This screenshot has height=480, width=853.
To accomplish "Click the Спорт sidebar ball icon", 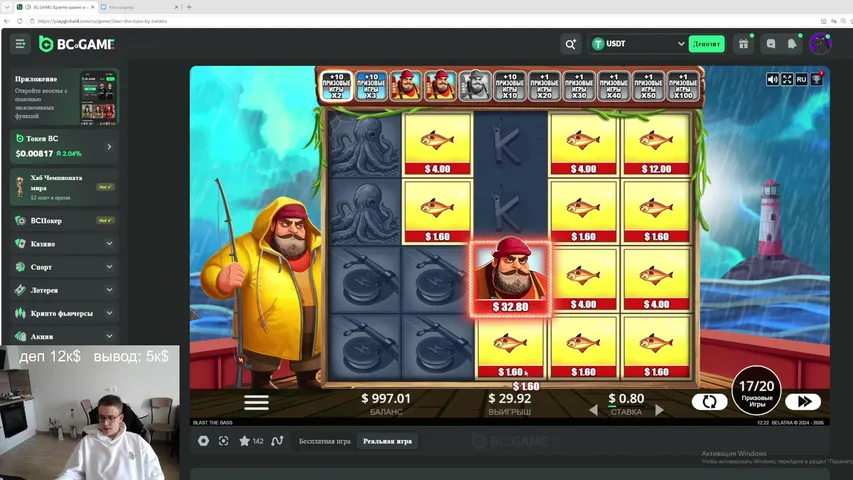I will coord(20,267).
